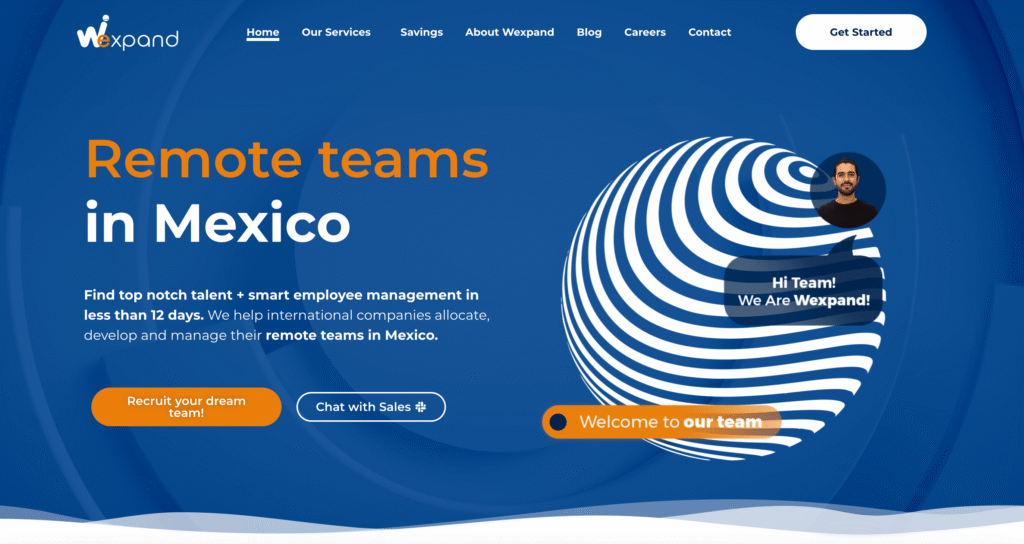This screenshot has height=544, width=1024.
Task: Click 'remote teams in Mexico.' bold text
Action: (351, 335)
